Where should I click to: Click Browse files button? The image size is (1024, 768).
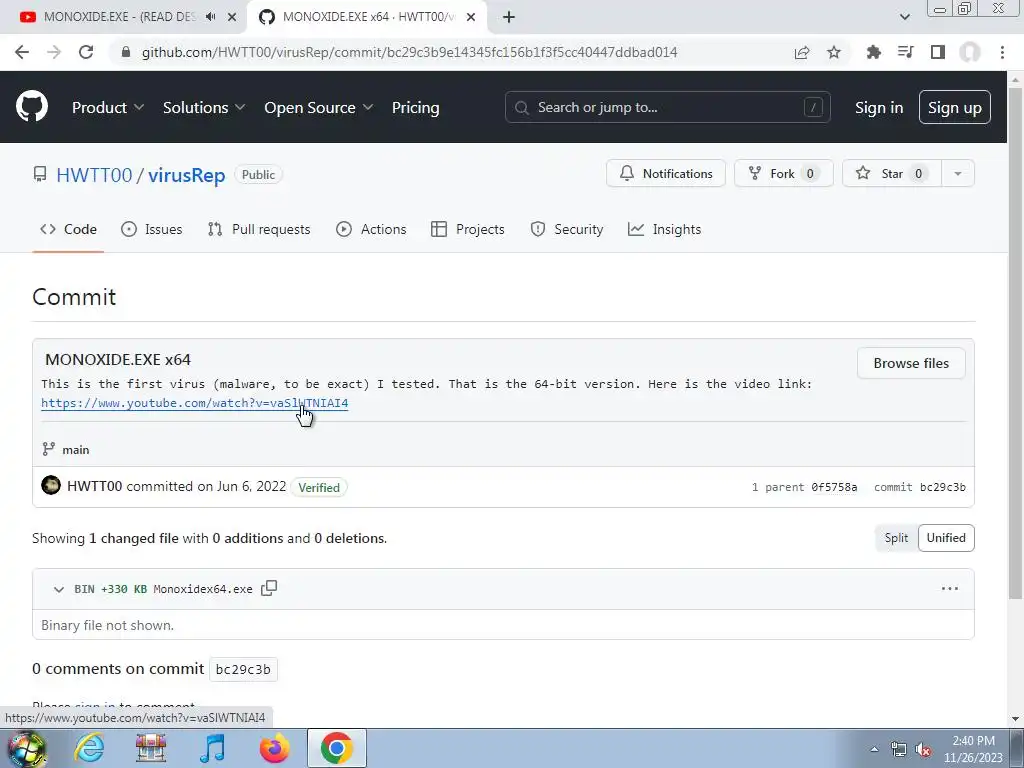pos(911,363)
